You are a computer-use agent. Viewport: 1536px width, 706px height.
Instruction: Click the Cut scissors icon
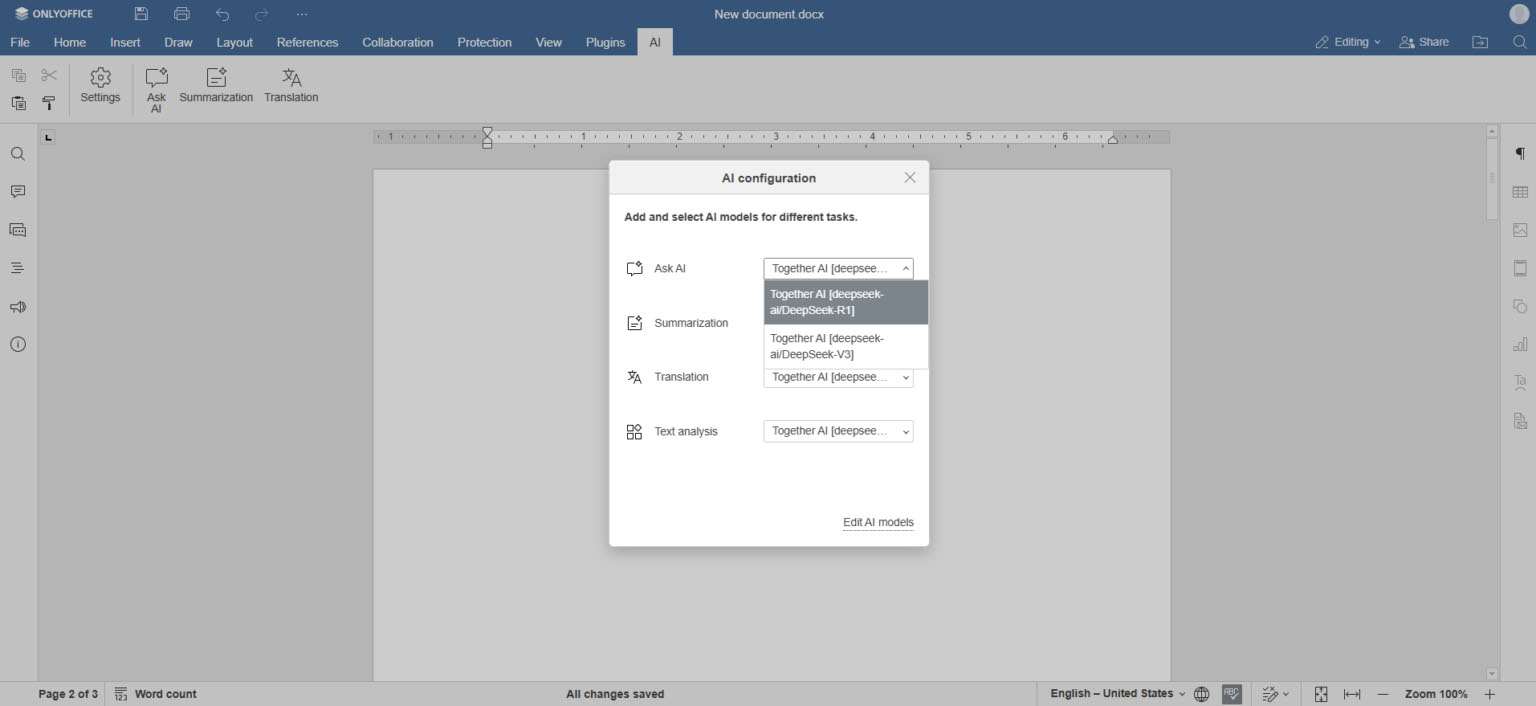tap(49, 75)
